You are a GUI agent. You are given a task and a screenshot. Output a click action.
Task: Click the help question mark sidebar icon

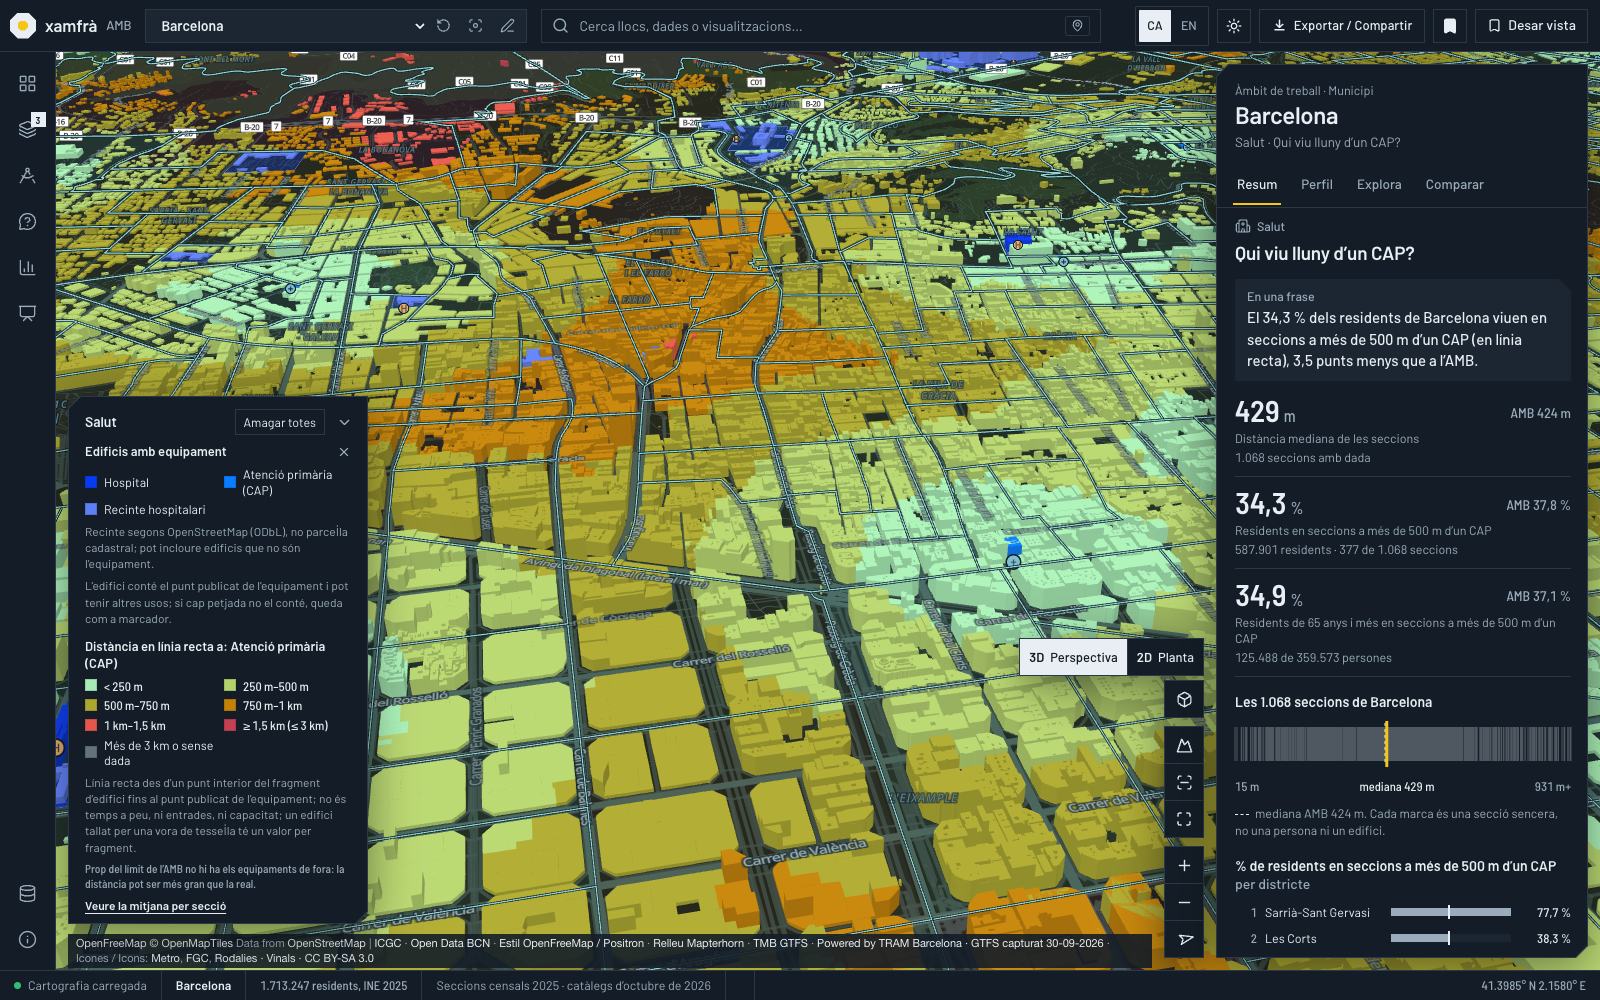point(27,221)
